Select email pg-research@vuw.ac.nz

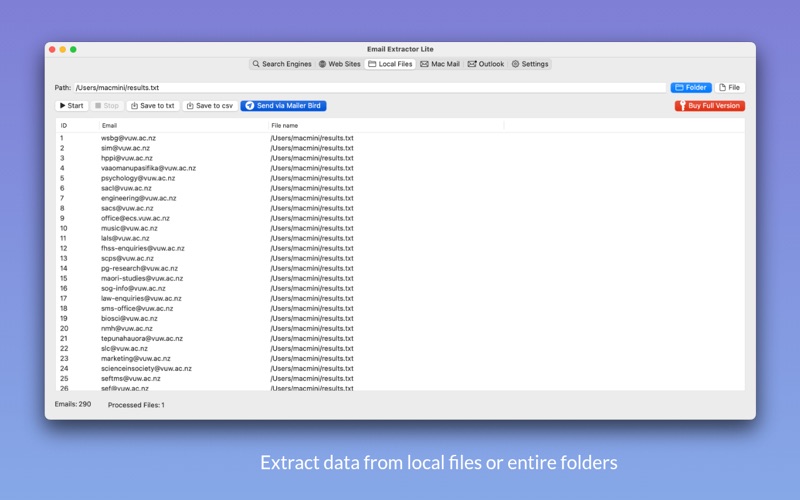click(139, 268)
